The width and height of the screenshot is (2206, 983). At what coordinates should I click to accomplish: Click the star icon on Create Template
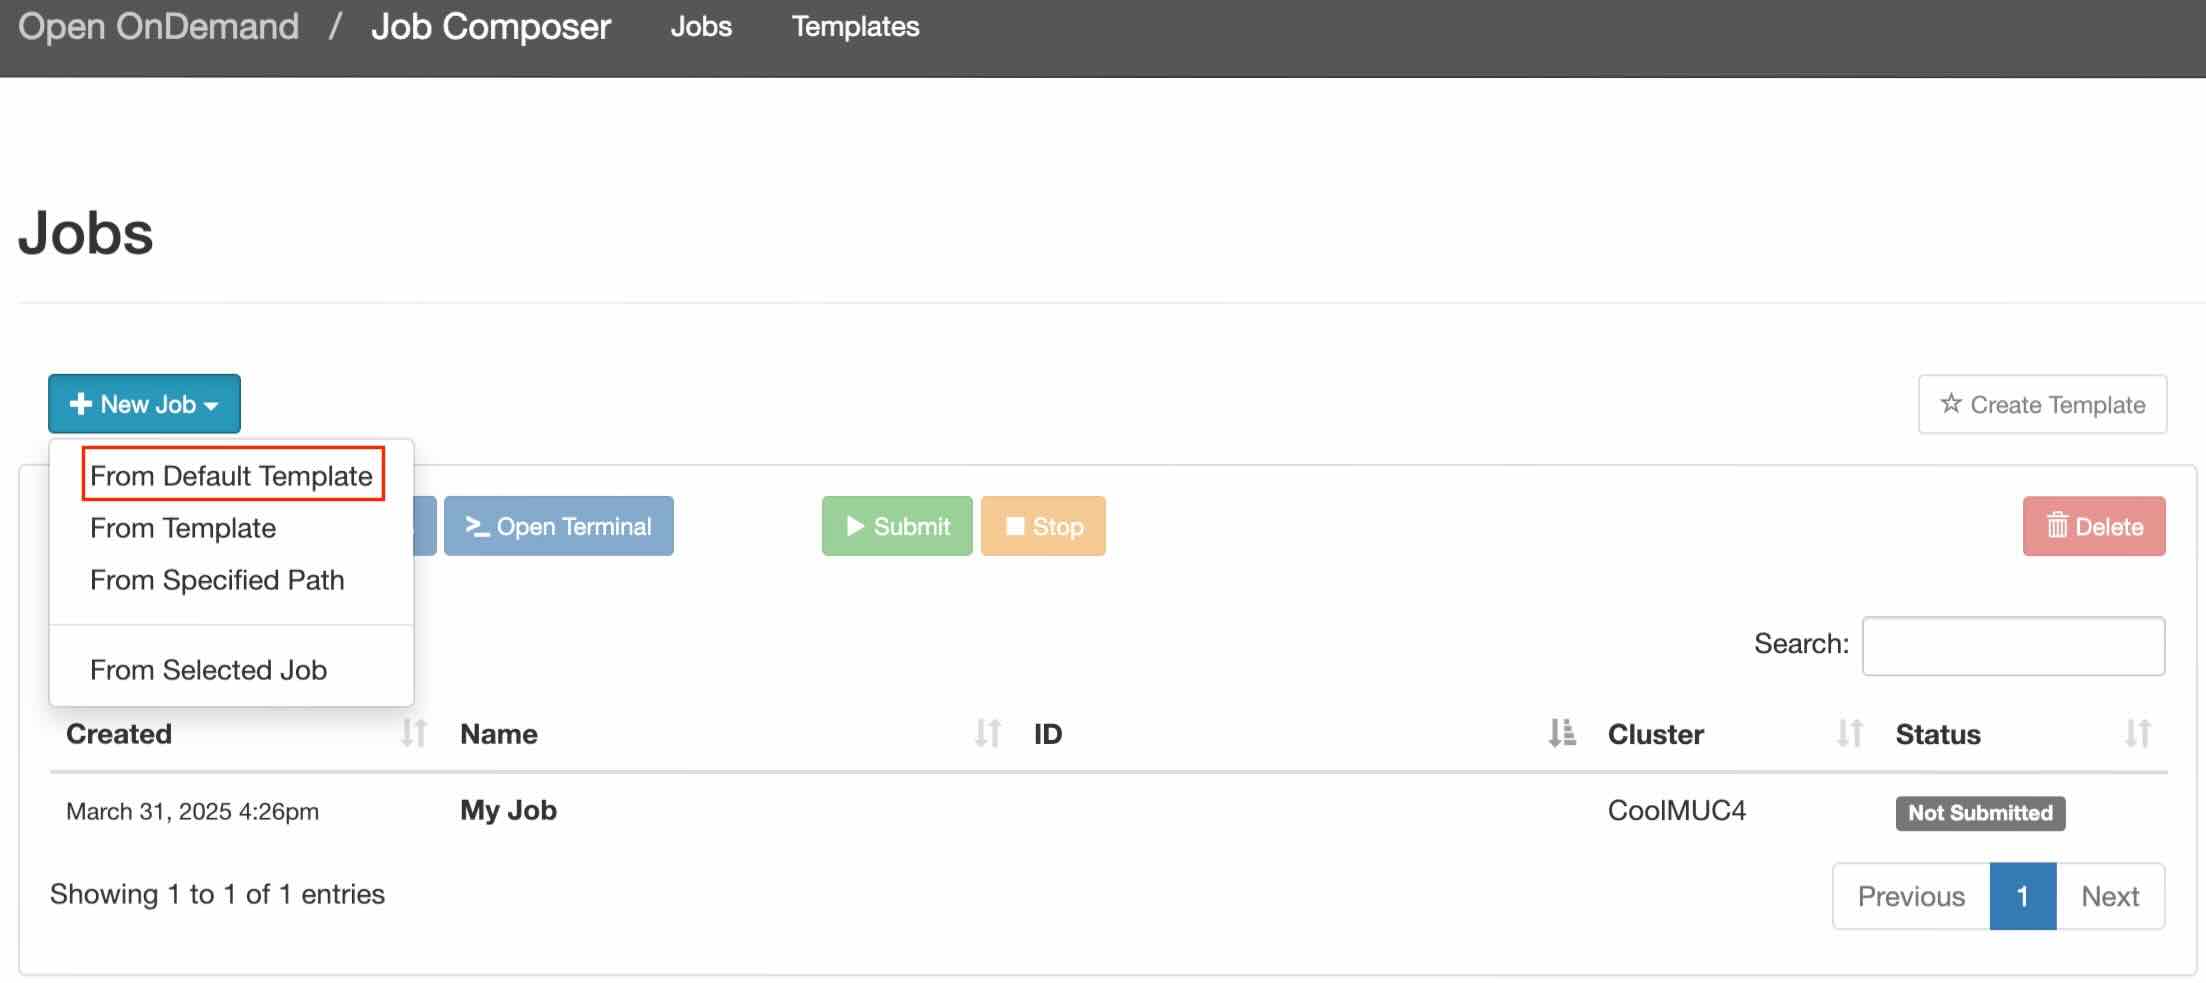click(1950, 404)
